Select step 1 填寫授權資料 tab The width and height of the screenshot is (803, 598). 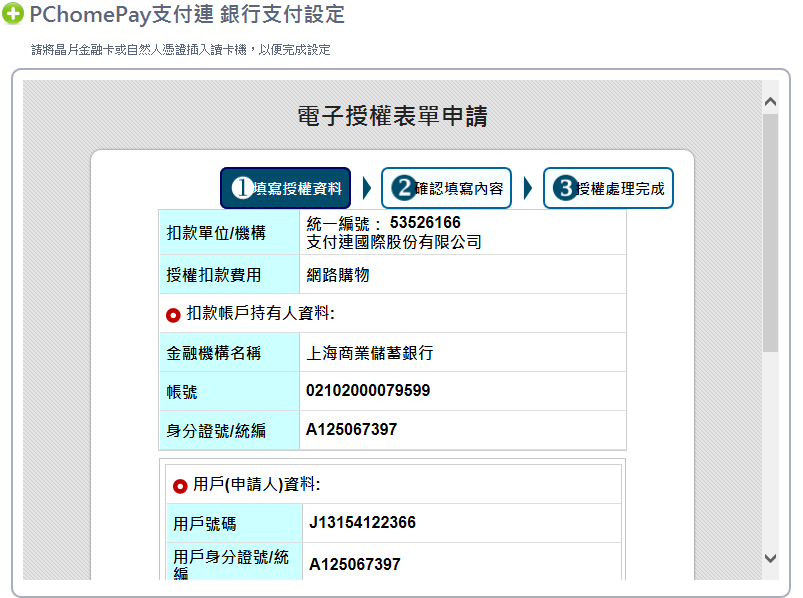[x=285, y=188]
